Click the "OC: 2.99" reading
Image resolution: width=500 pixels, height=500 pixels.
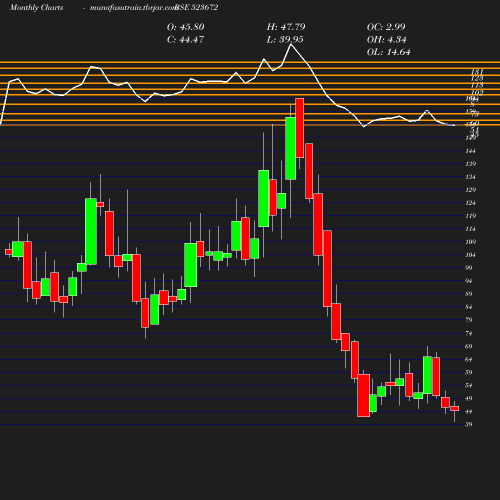(x=386, y=27)
